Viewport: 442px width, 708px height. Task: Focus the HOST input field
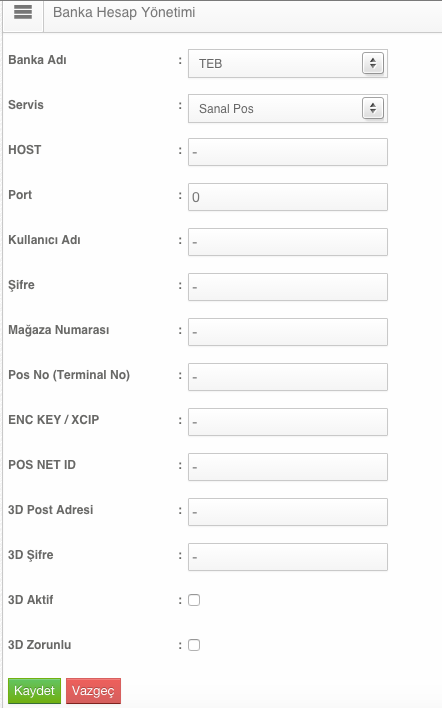pos(288,152)
